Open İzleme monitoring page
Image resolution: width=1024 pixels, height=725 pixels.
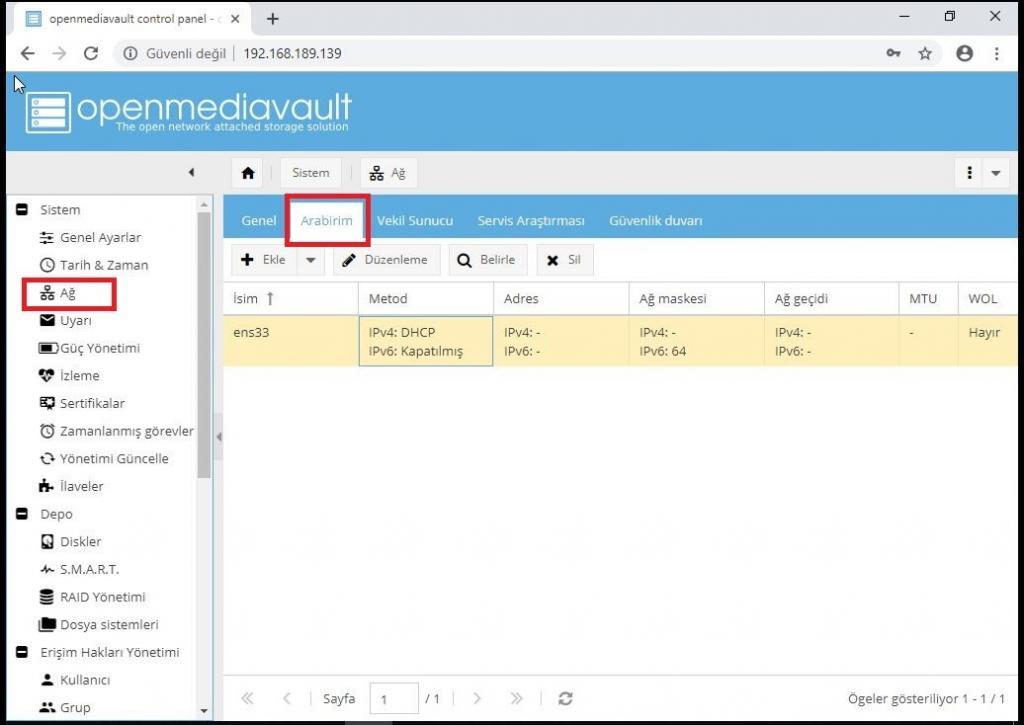tap(69, 376)
